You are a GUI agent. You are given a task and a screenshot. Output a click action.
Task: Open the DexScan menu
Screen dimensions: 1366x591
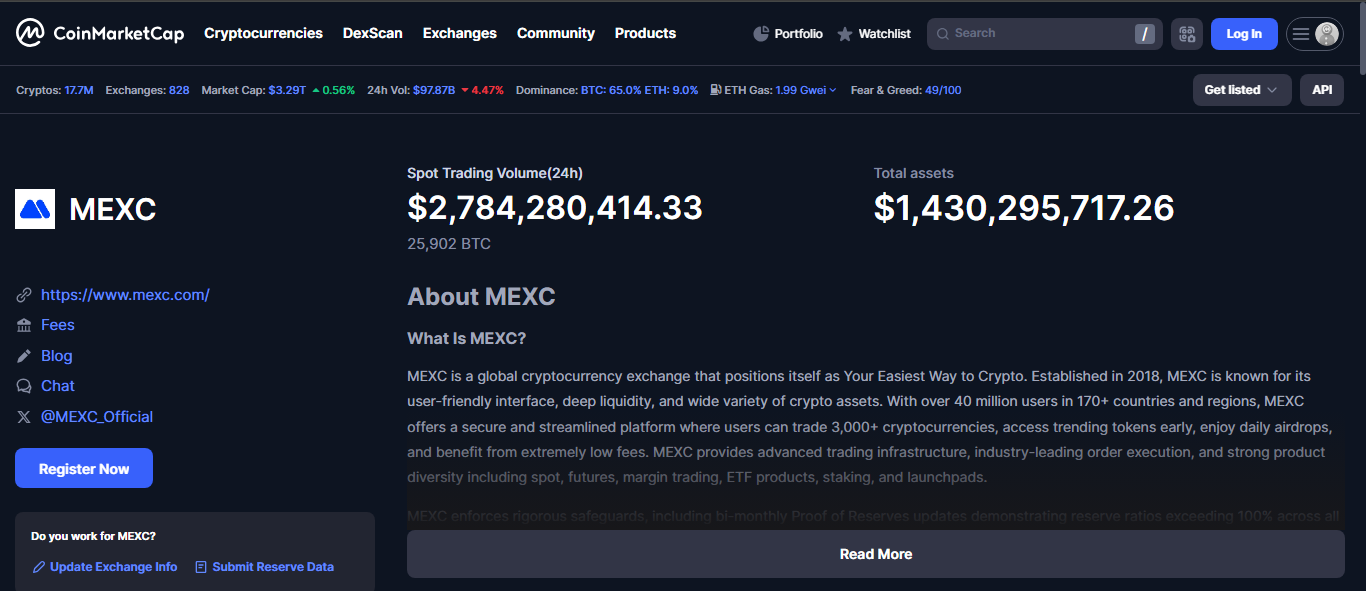tap(373, 33)
